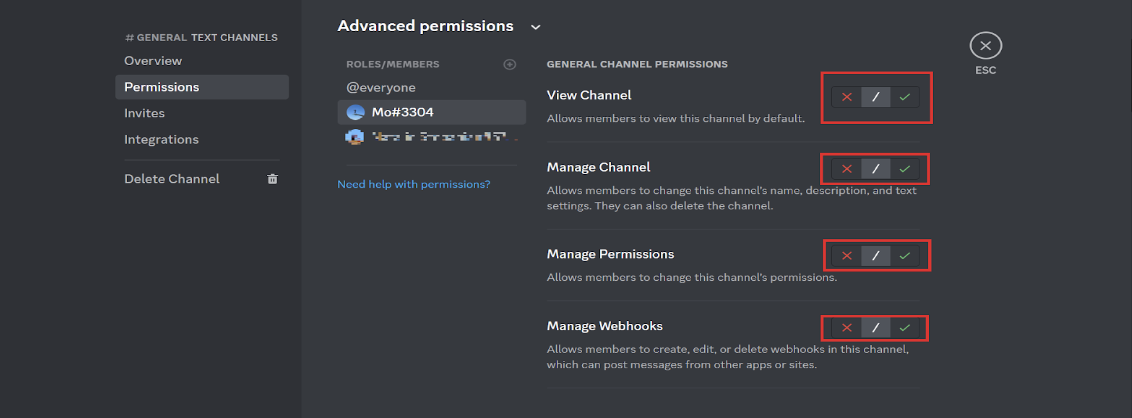Select the @everyone role
The height and width of the screenshot is (418, 1132).
tap(380, 87)
